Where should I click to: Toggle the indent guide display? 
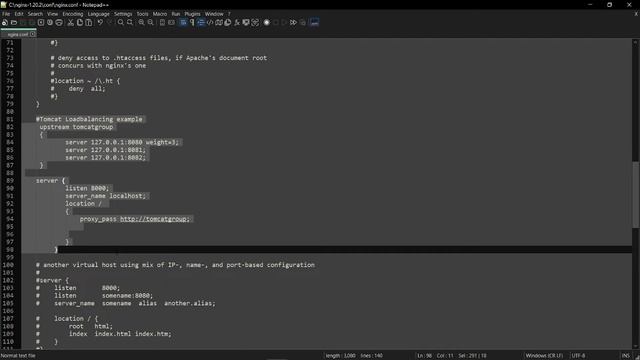click(201, 22)
